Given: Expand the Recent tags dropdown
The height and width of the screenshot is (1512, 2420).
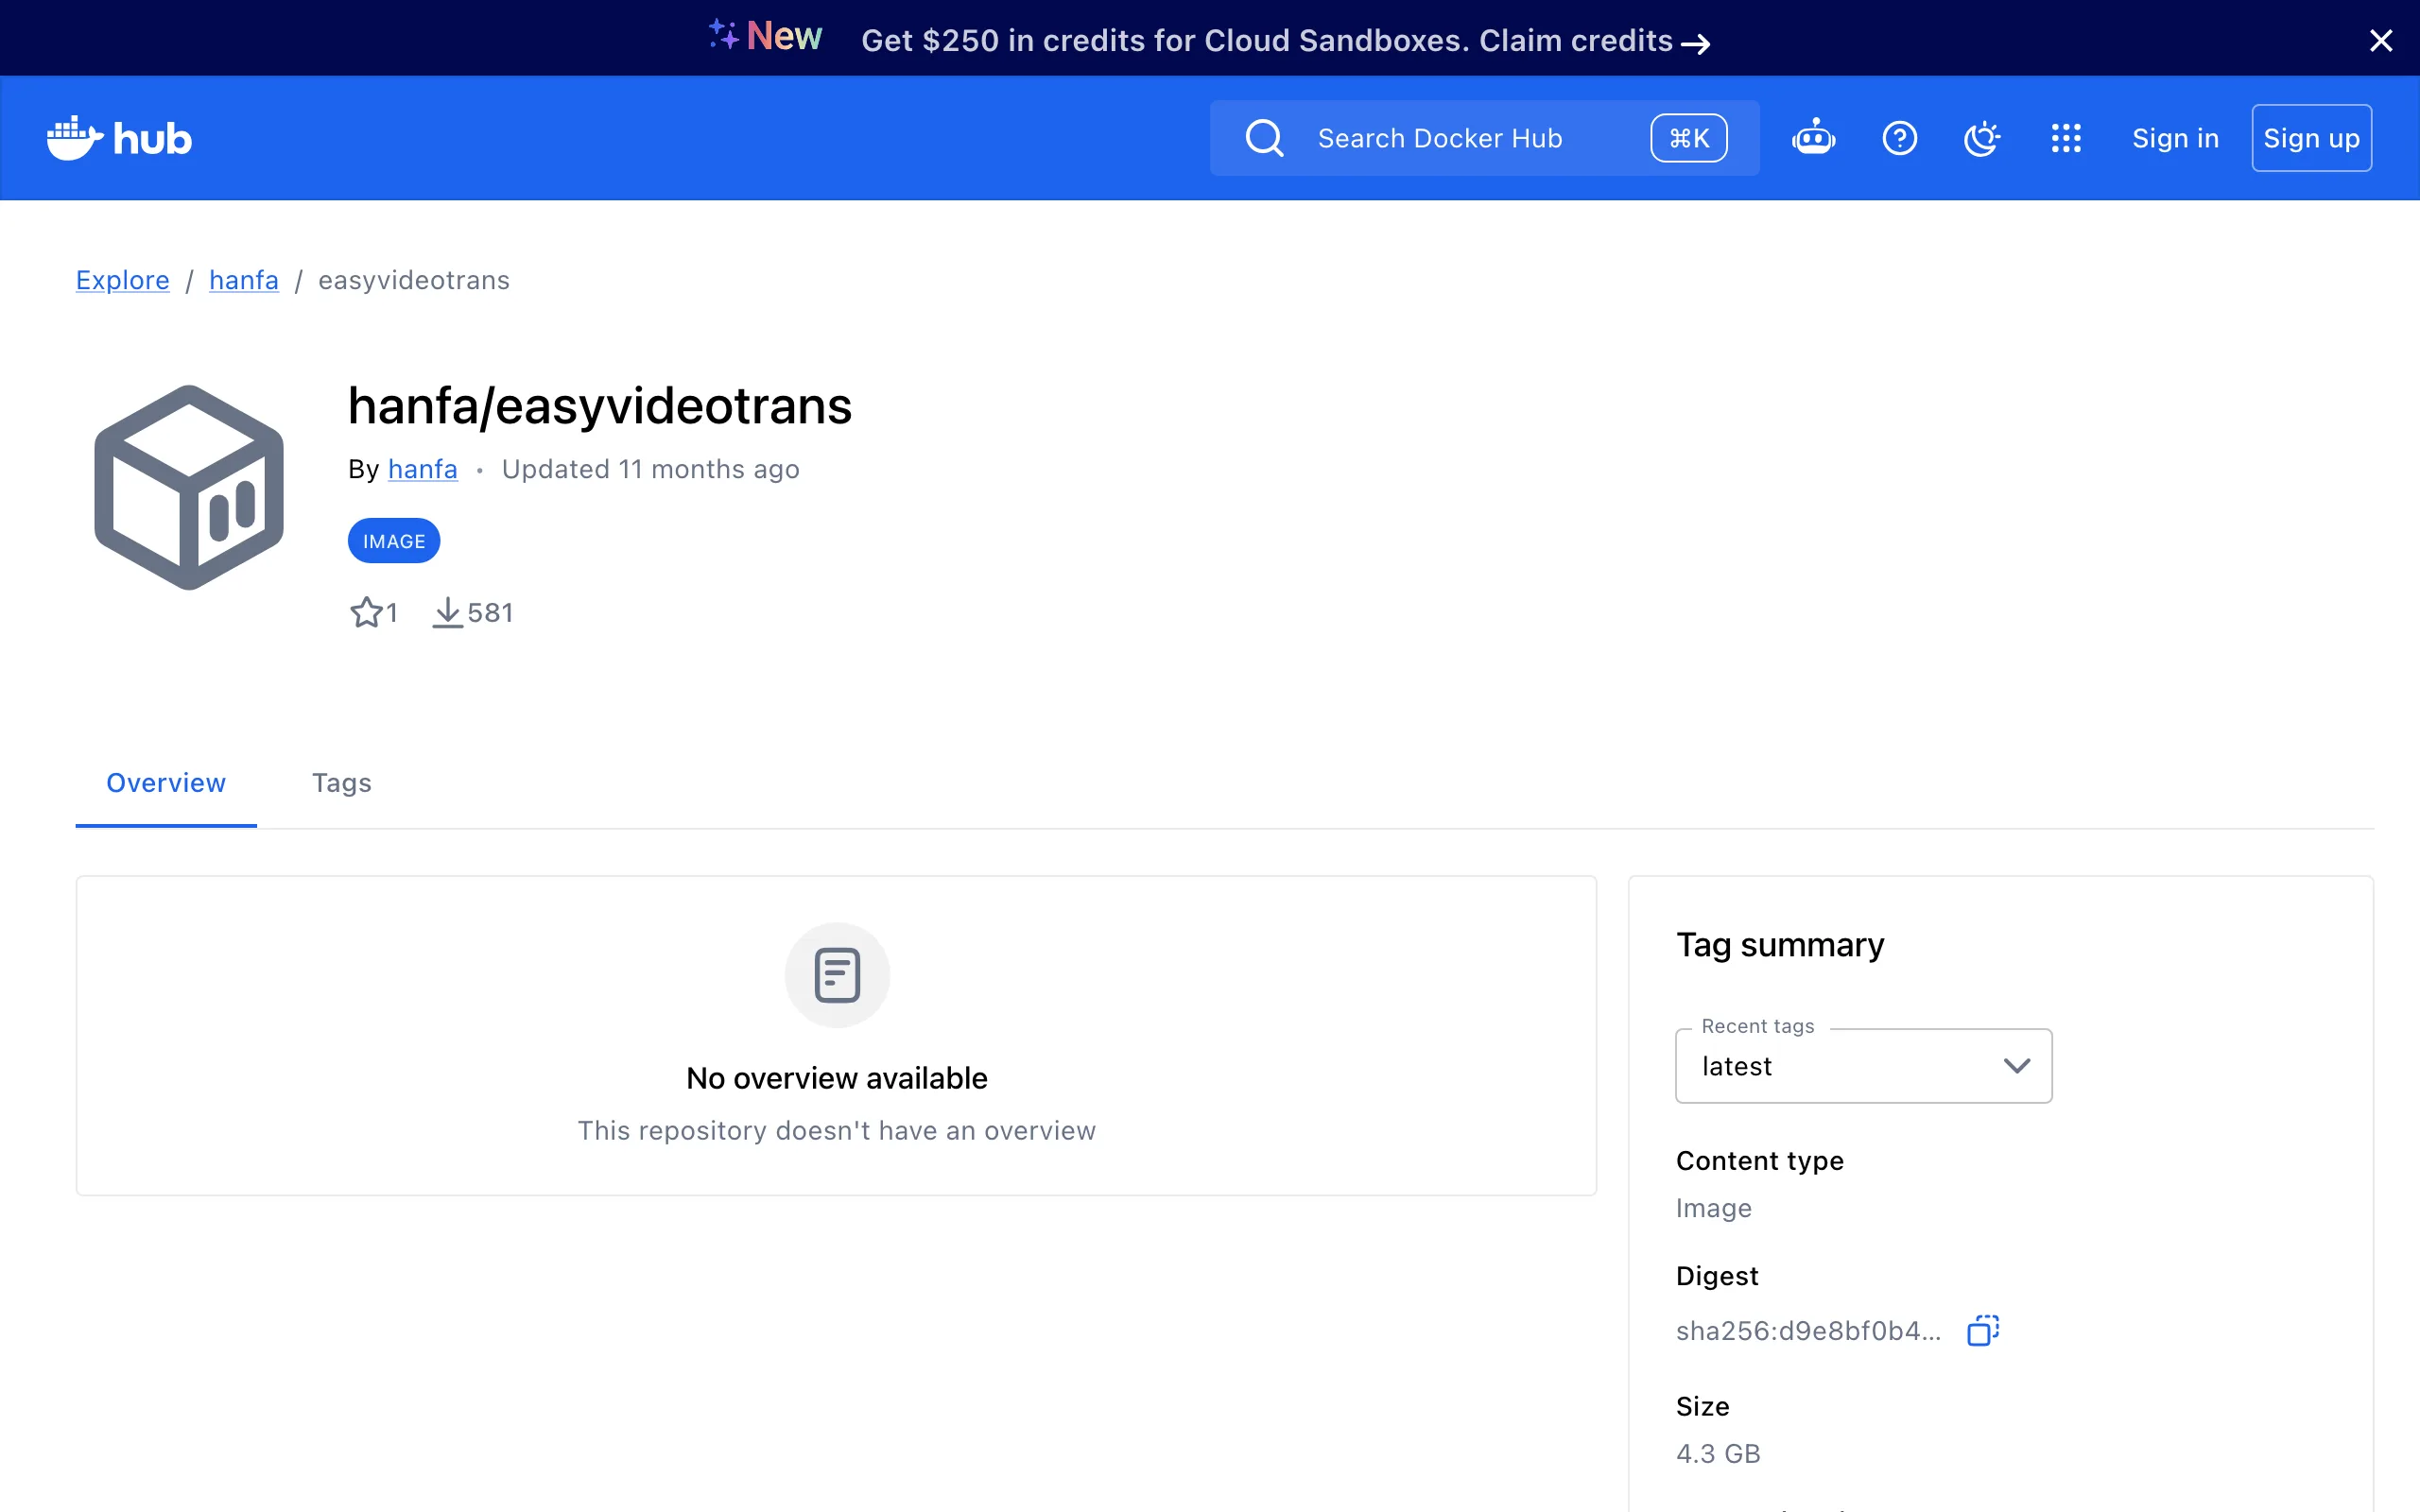Looking at the screenshot, I should (x=1863, y=1066).
